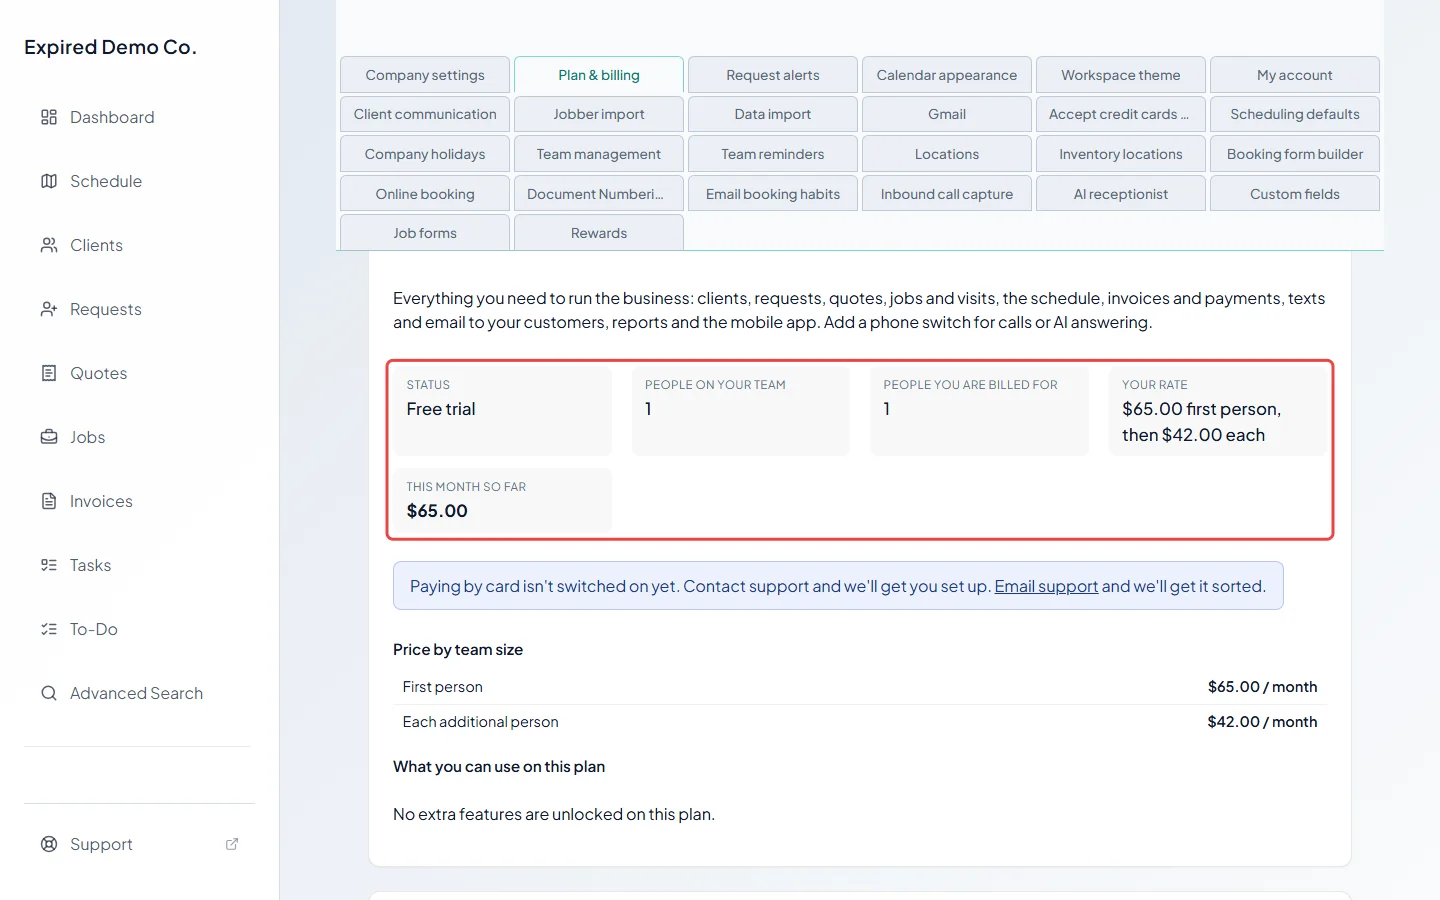
Task: Go to the Custom fields tab
Action: 1295,194
